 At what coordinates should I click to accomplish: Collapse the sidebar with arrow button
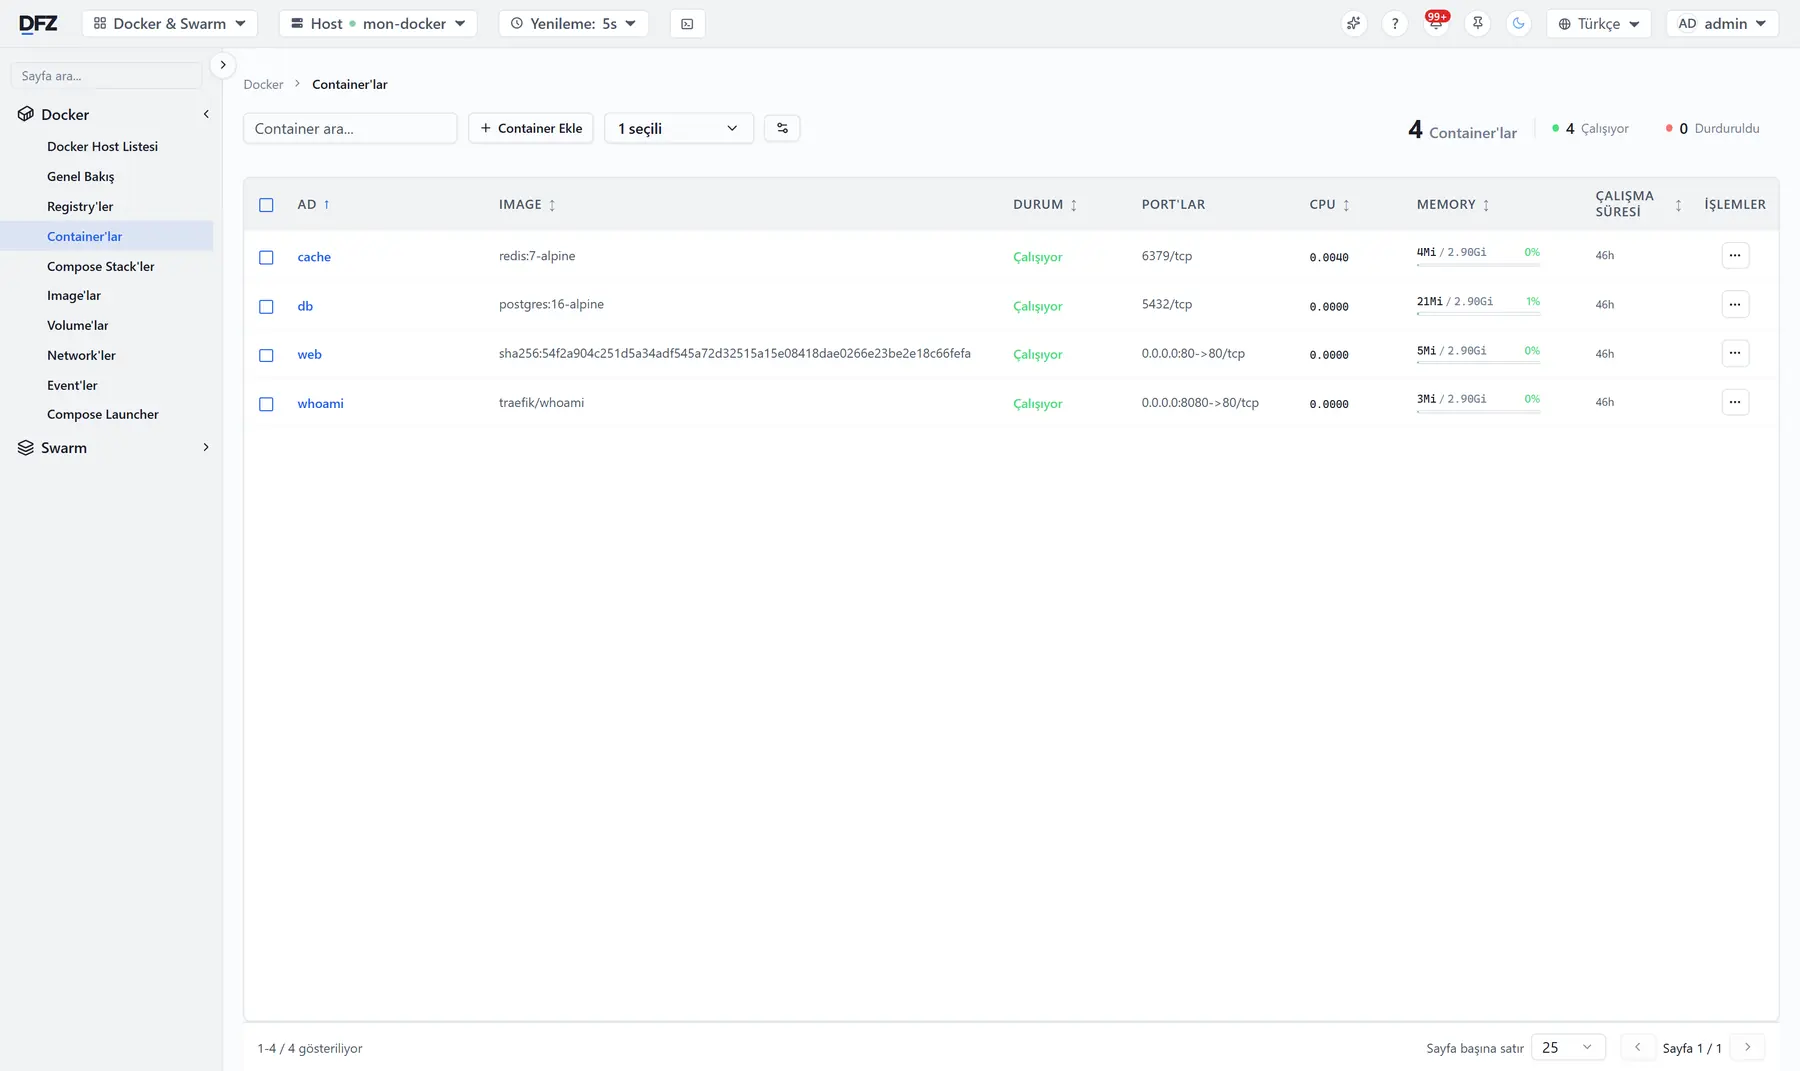pyautogui.click(x=223, y=65)
